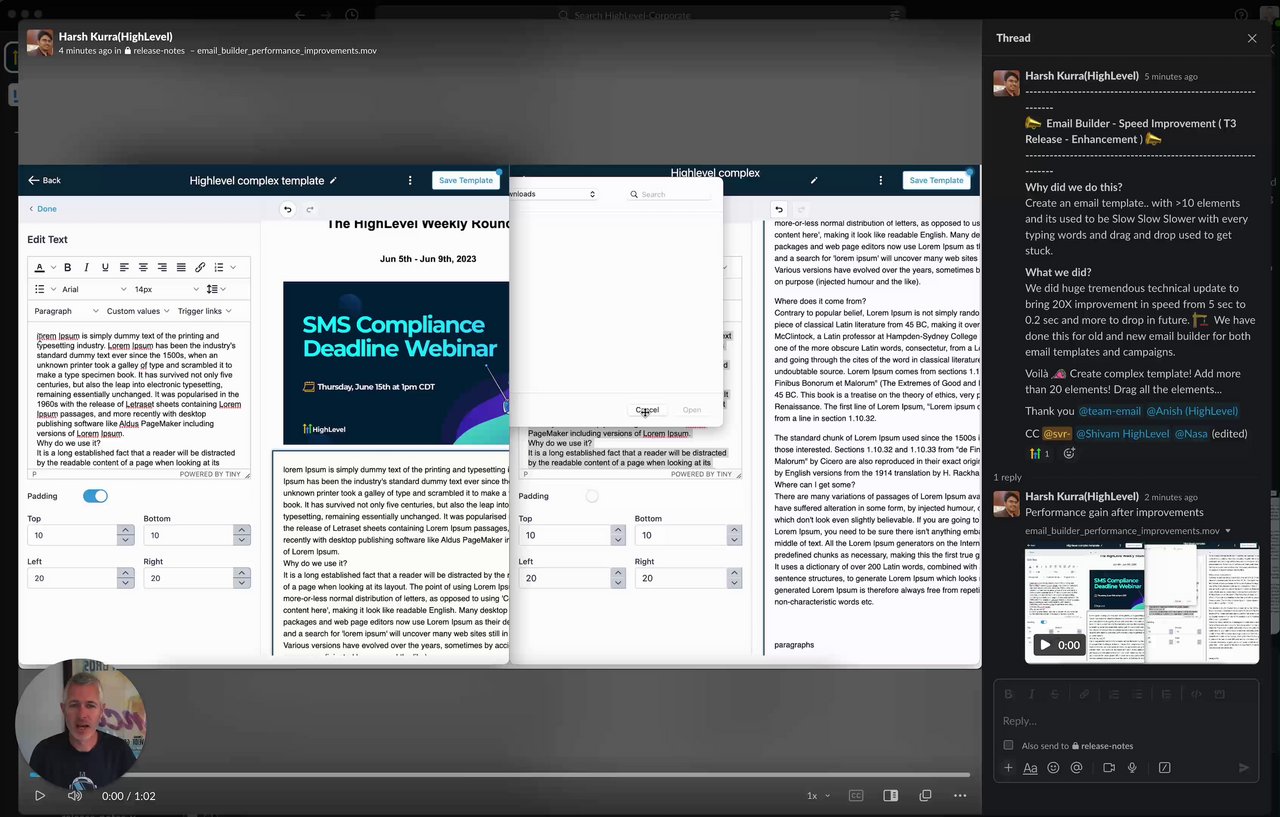Toggle the Aa formatting toolbar

[1030, 768]
